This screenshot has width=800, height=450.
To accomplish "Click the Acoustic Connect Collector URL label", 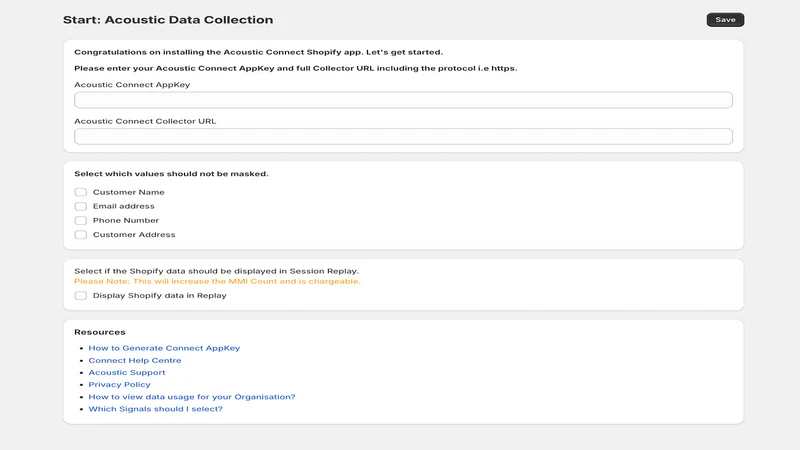I will point(145,121).
